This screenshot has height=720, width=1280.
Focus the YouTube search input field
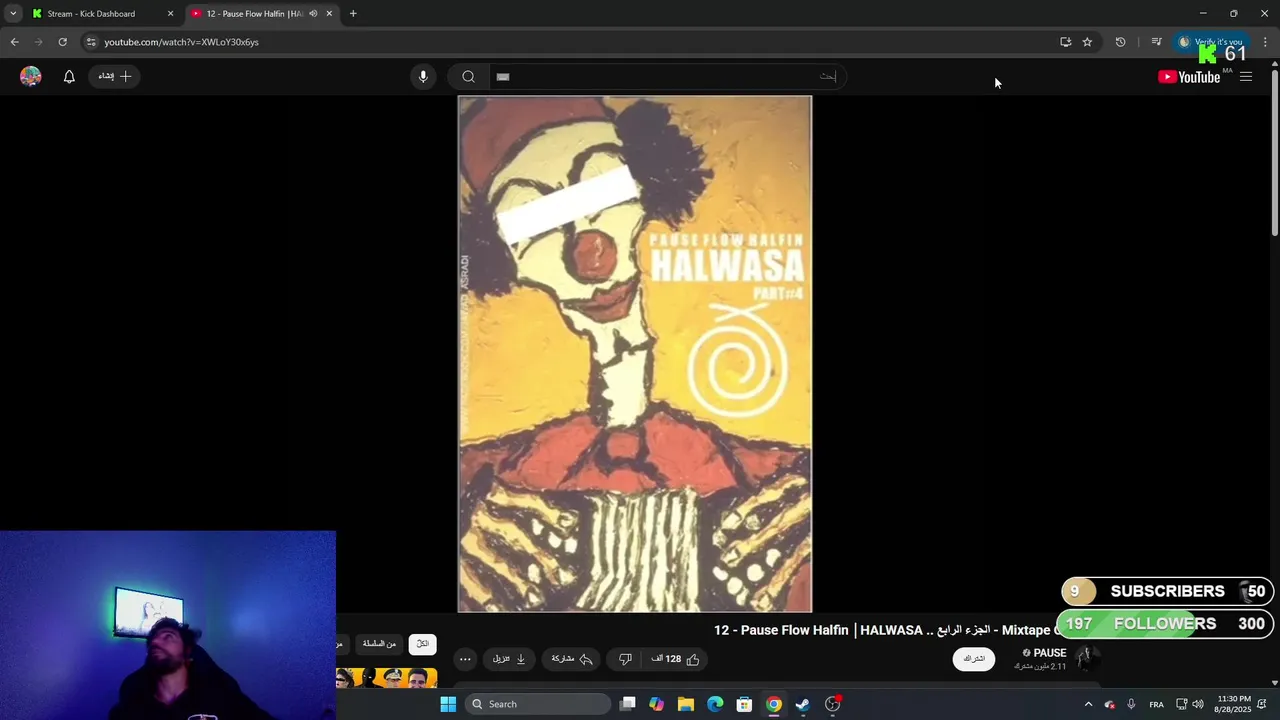[x=667, y=76]
